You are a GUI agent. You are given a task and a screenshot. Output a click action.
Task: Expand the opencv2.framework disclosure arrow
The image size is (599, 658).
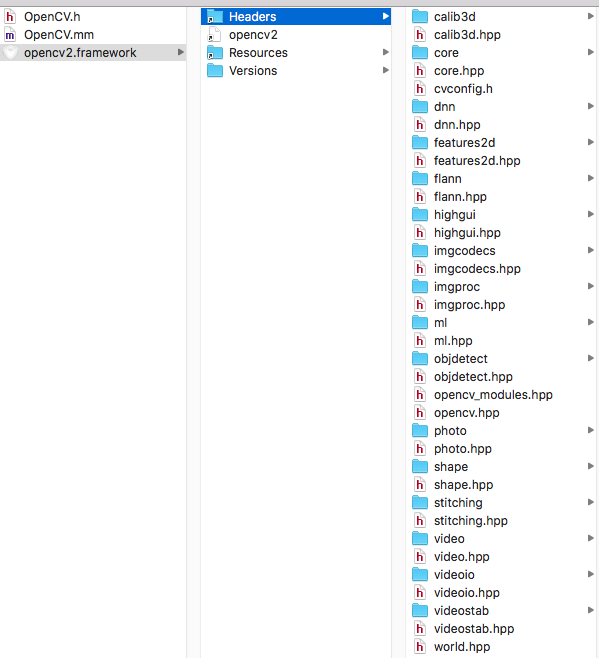pyautogui.click(x=180, y=52)
